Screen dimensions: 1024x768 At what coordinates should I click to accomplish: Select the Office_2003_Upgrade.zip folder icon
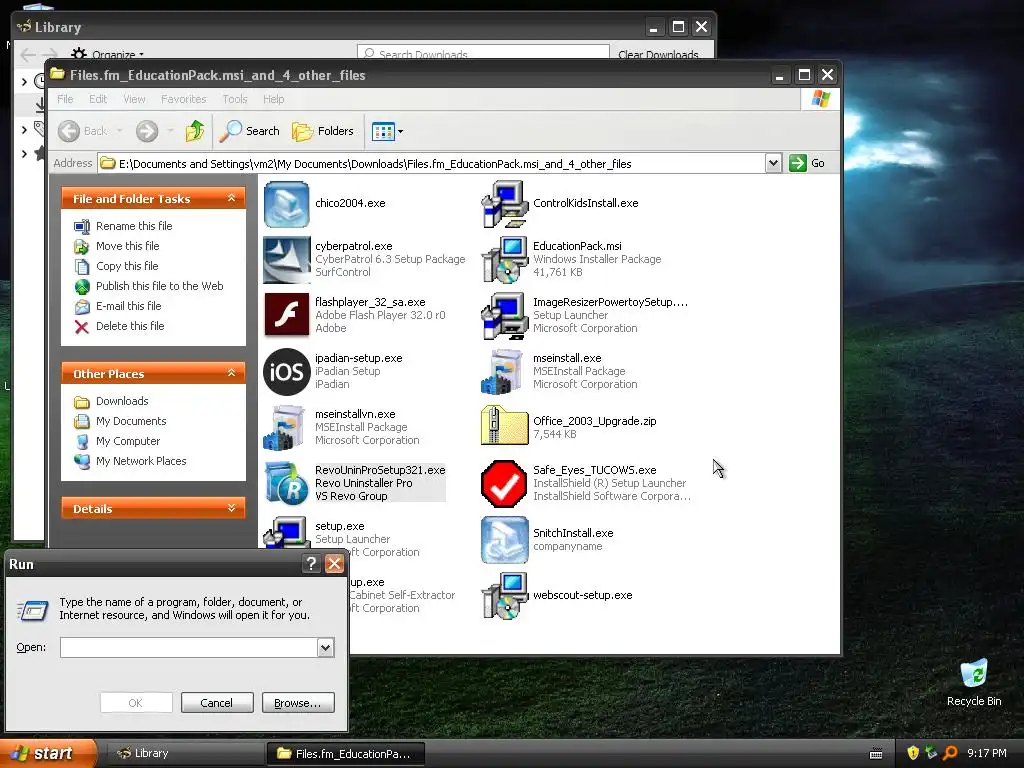pos(504,426)
